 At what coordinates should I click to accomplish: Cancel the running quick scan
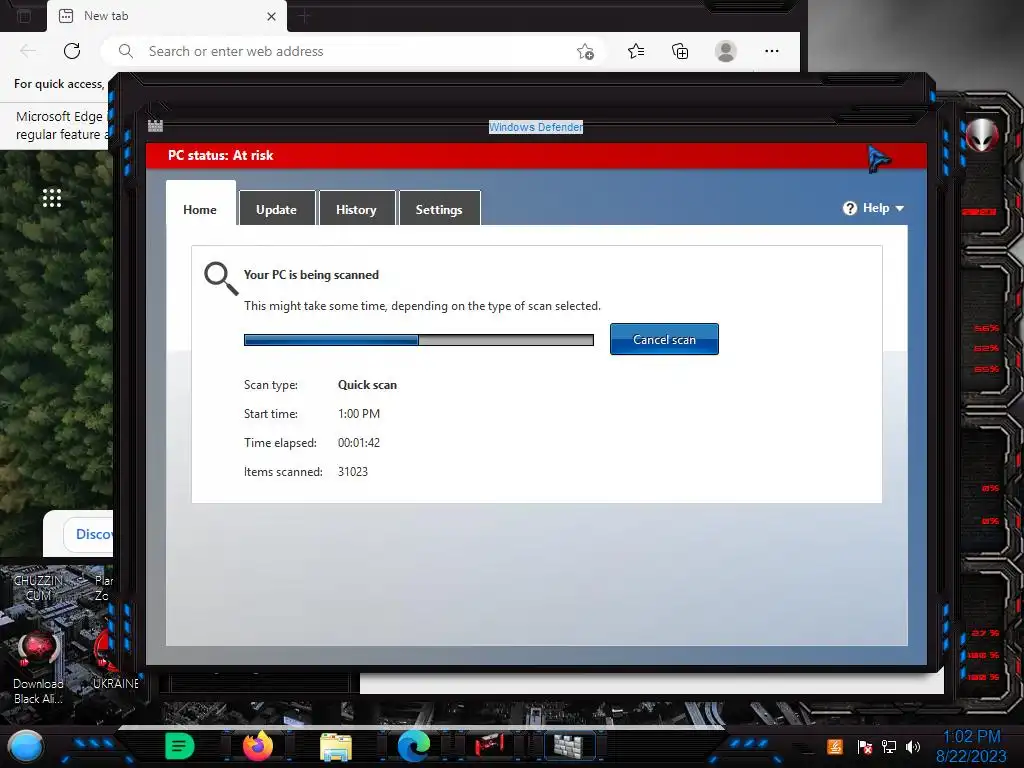tap(664, 339)
